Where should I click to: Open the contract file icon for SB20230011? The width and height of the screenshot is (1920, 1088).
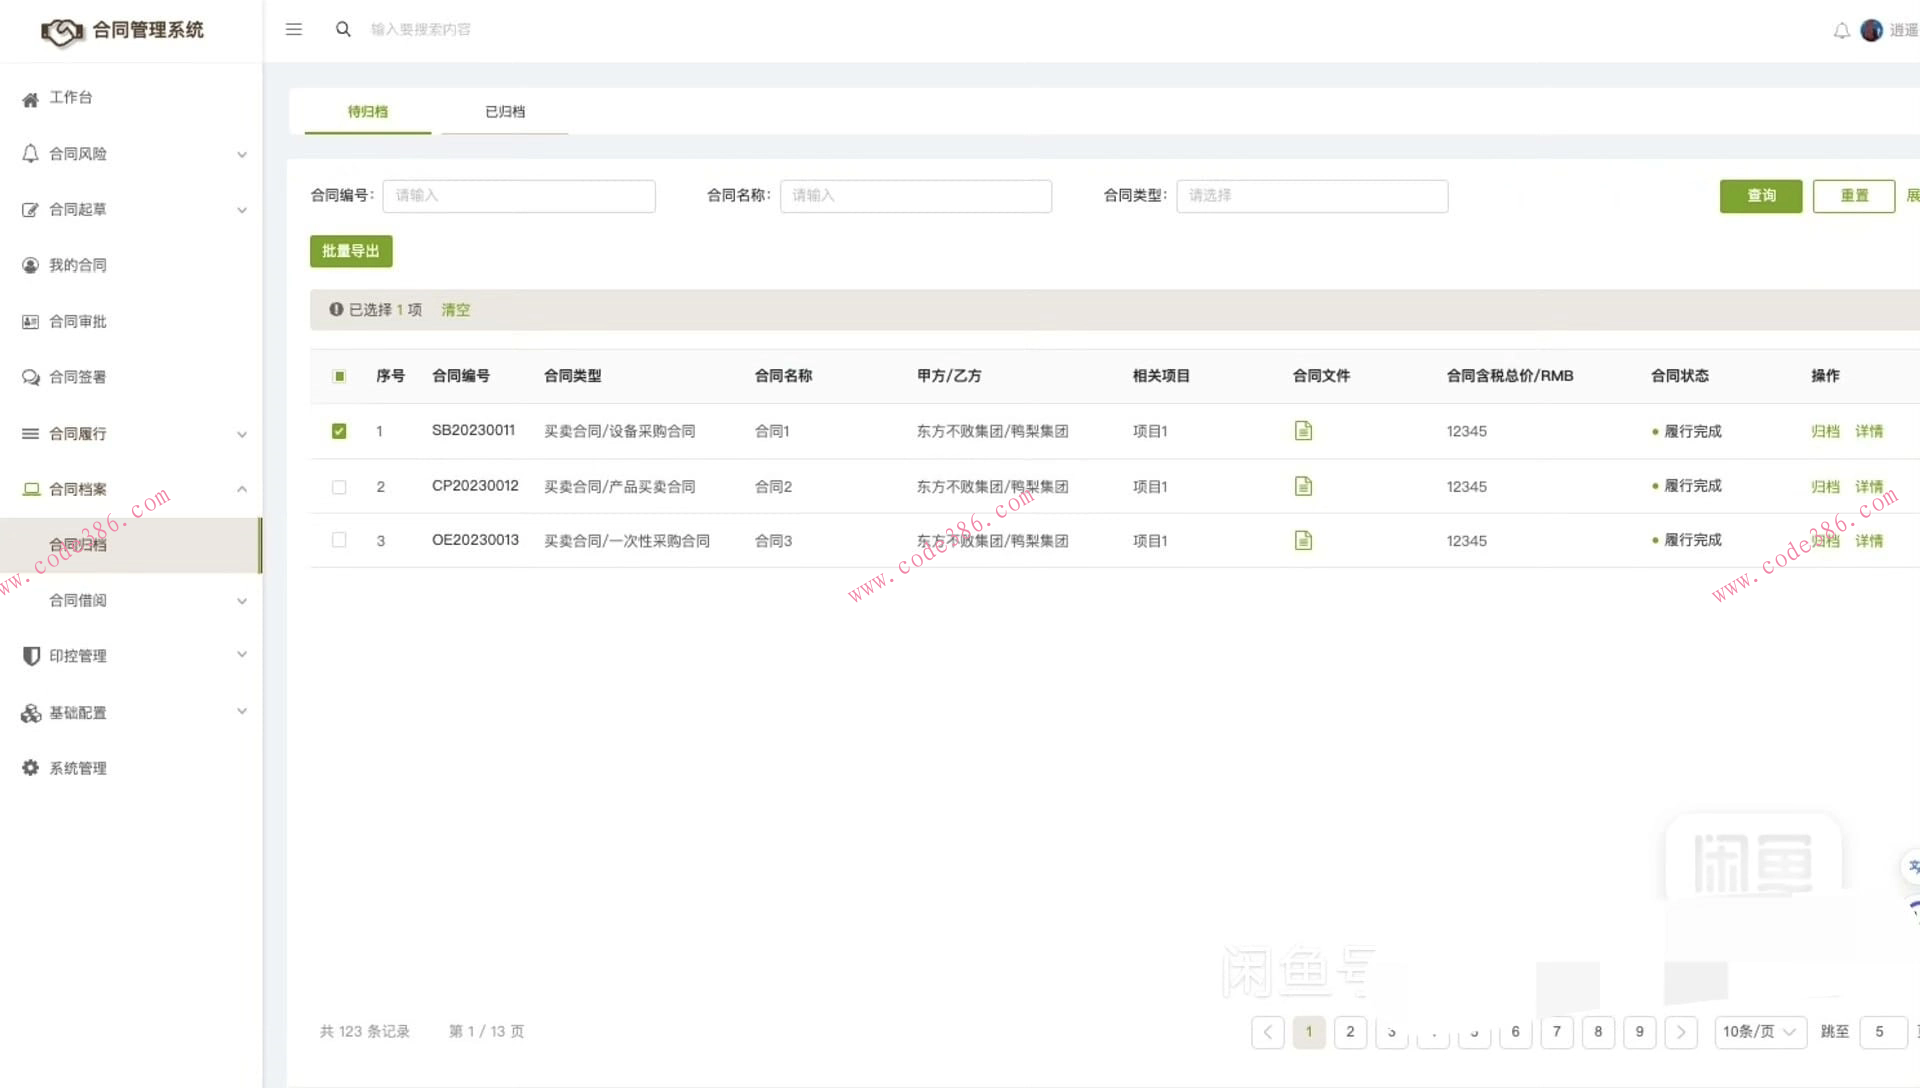click(1302, 430)
